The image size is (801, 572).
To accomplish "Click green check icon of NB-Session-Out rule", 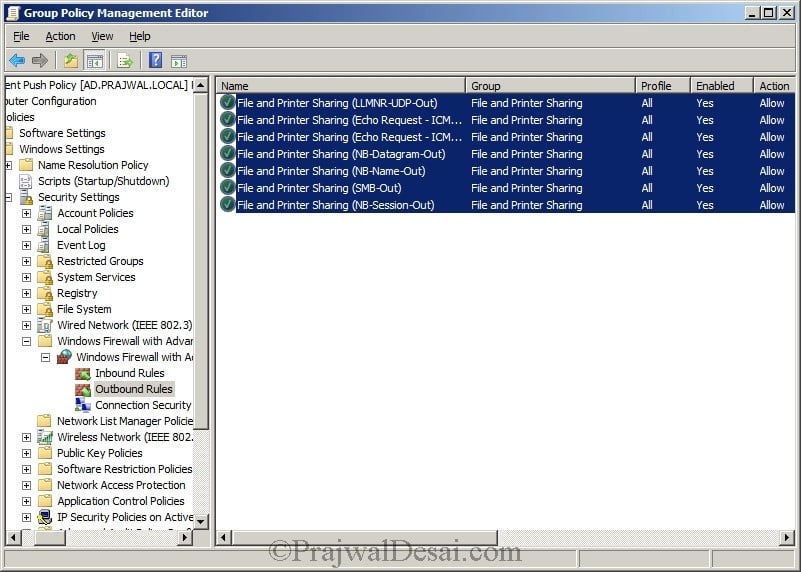I will (x=227, y=204).
